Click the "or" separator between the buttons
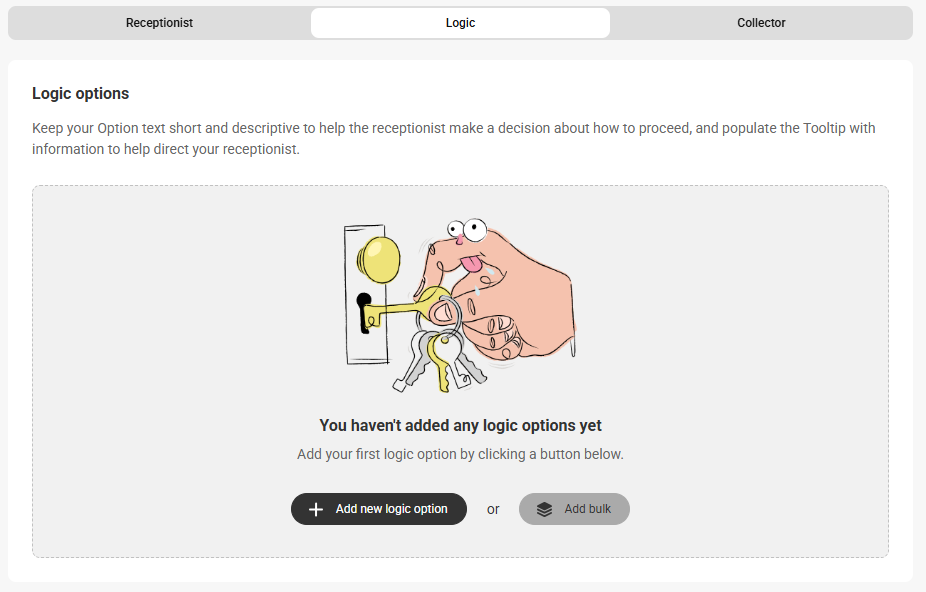Screen dimensions: 926x592 [493, 509]
